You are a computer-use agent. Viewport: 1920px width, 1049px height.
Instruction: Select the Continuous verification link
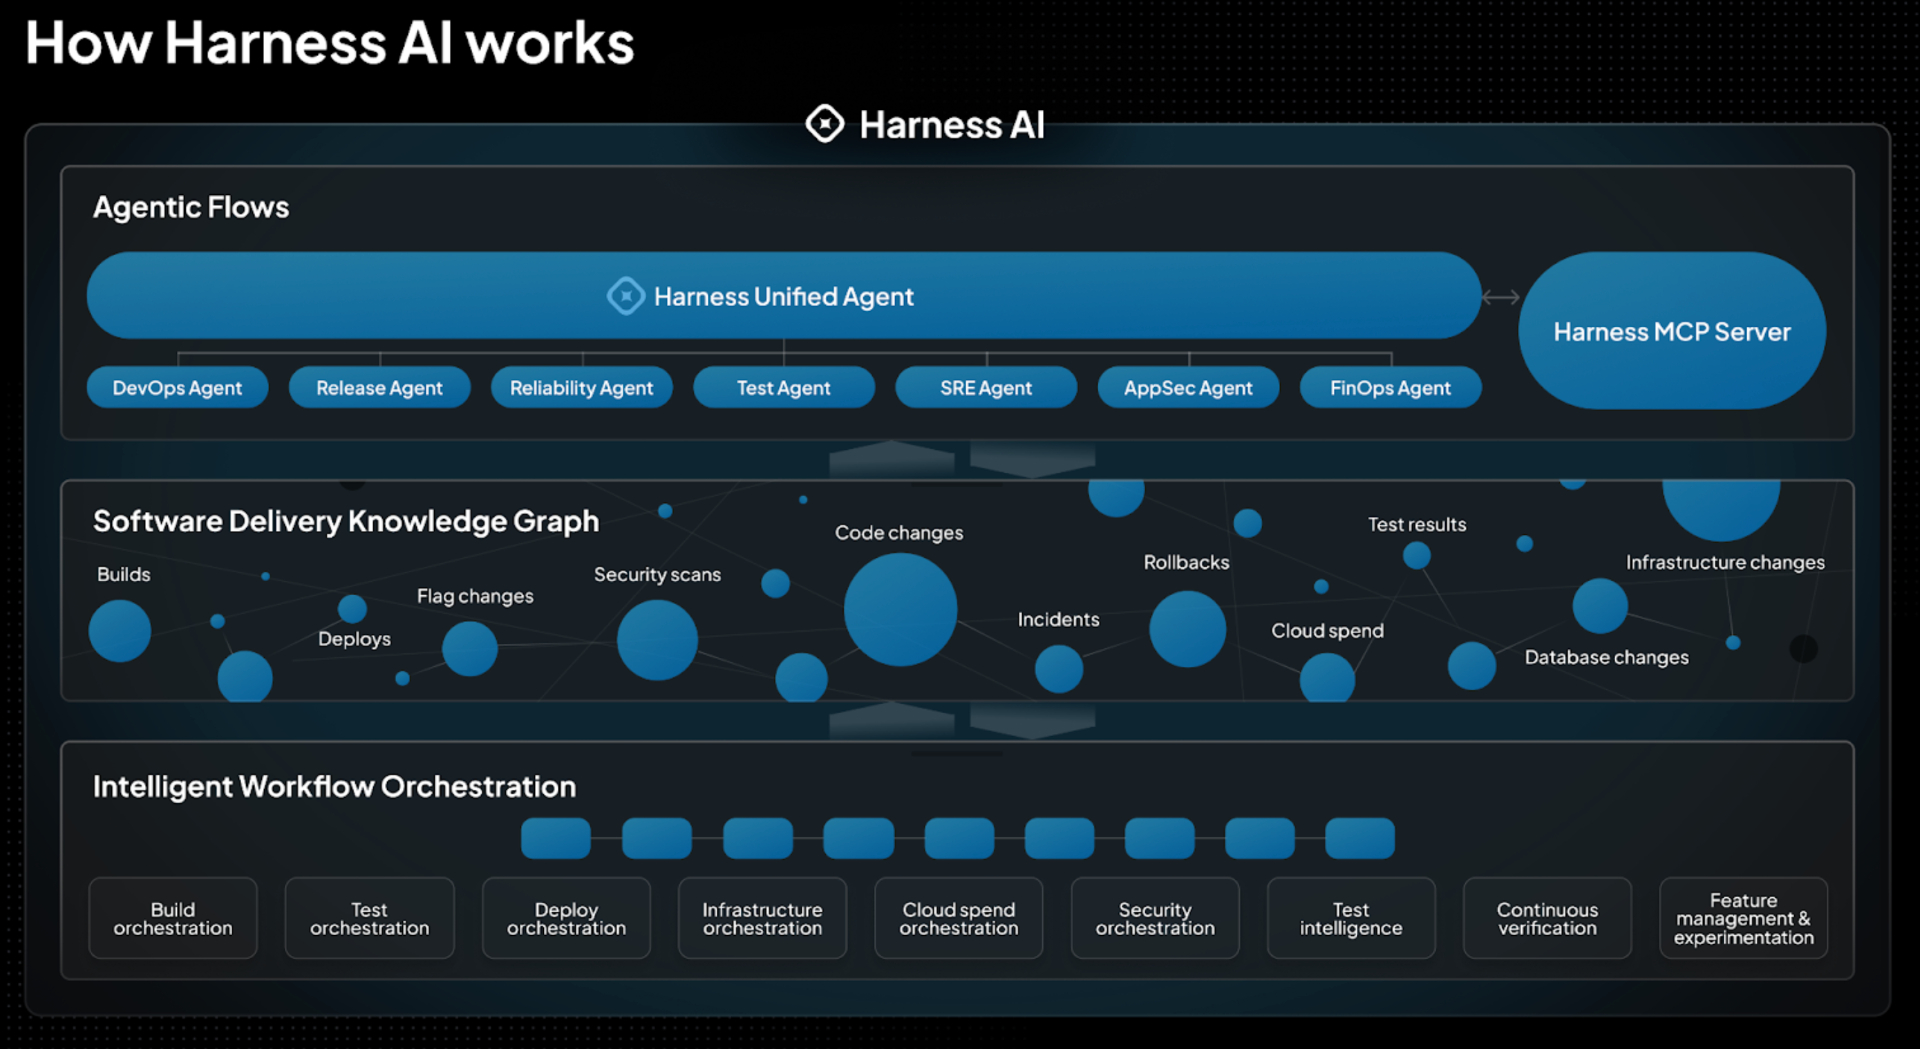click(1547, 918)
